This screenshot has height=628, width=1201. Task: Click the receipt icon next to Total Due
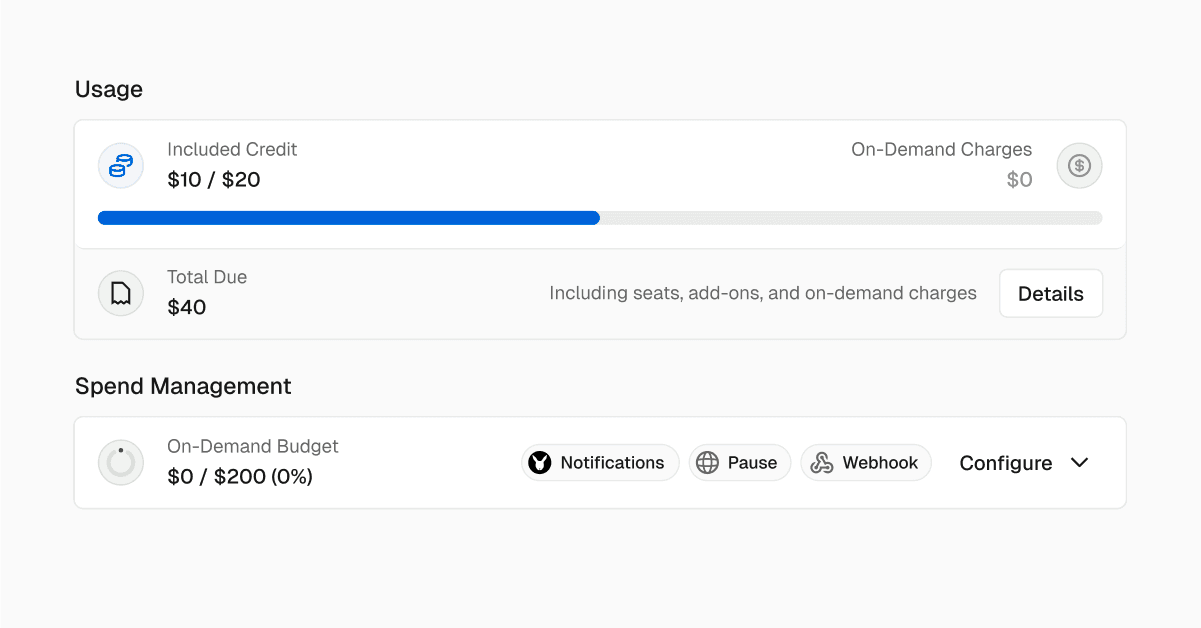121,293
